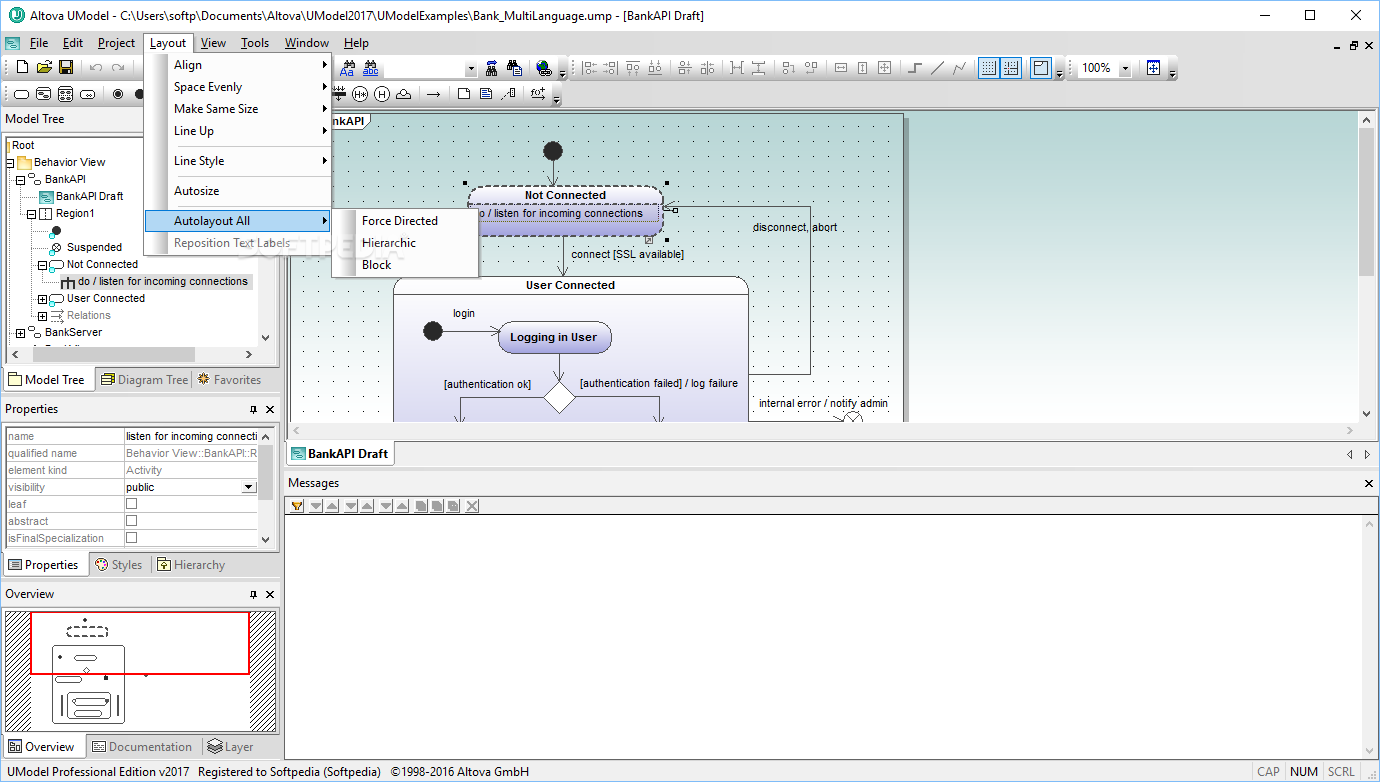Open the zoom 100% dropdown
The height and width of the screenshot is (782, 1380).
1125,68
